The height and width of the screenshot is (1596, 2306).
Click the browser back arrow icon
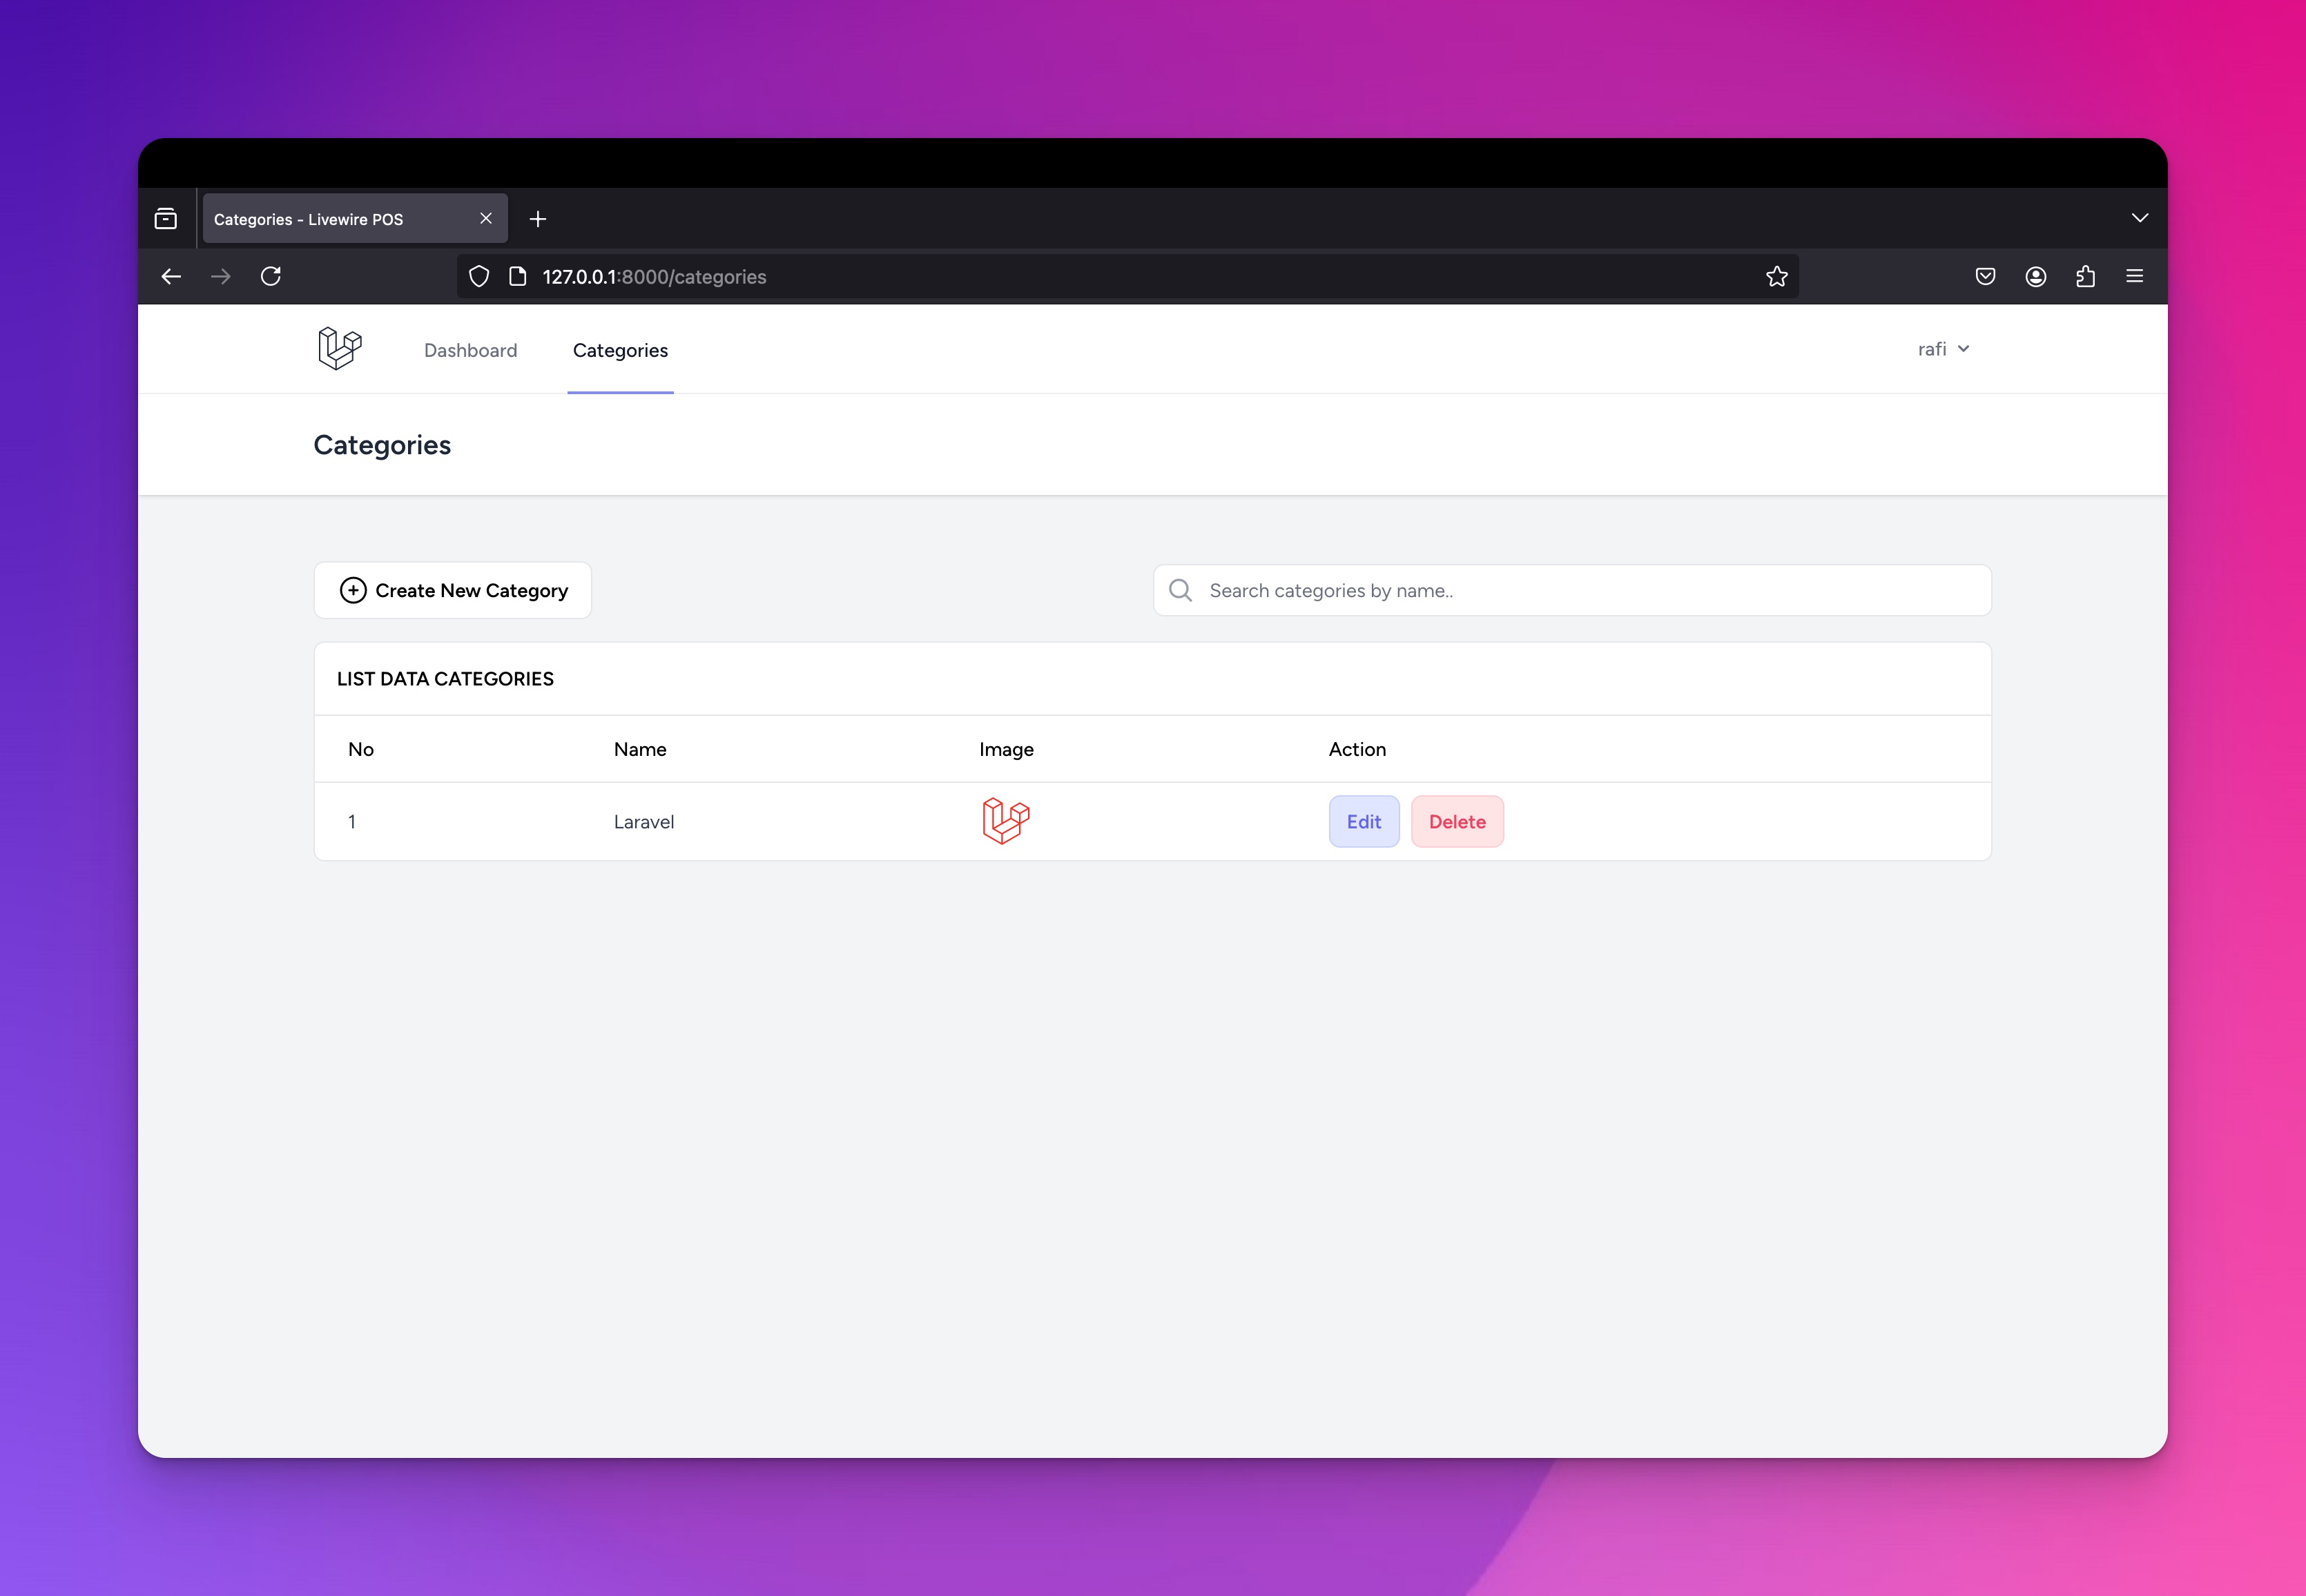[170, 275]
